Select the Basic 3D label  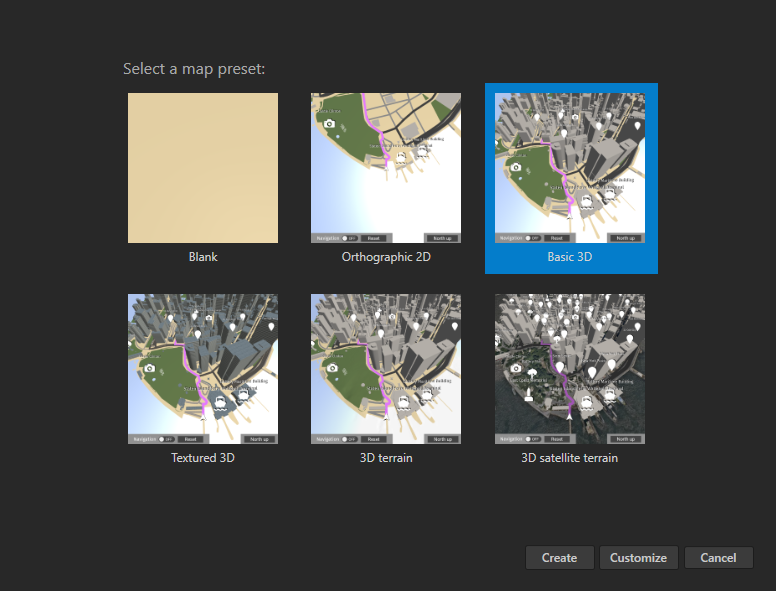click(570, 257)
